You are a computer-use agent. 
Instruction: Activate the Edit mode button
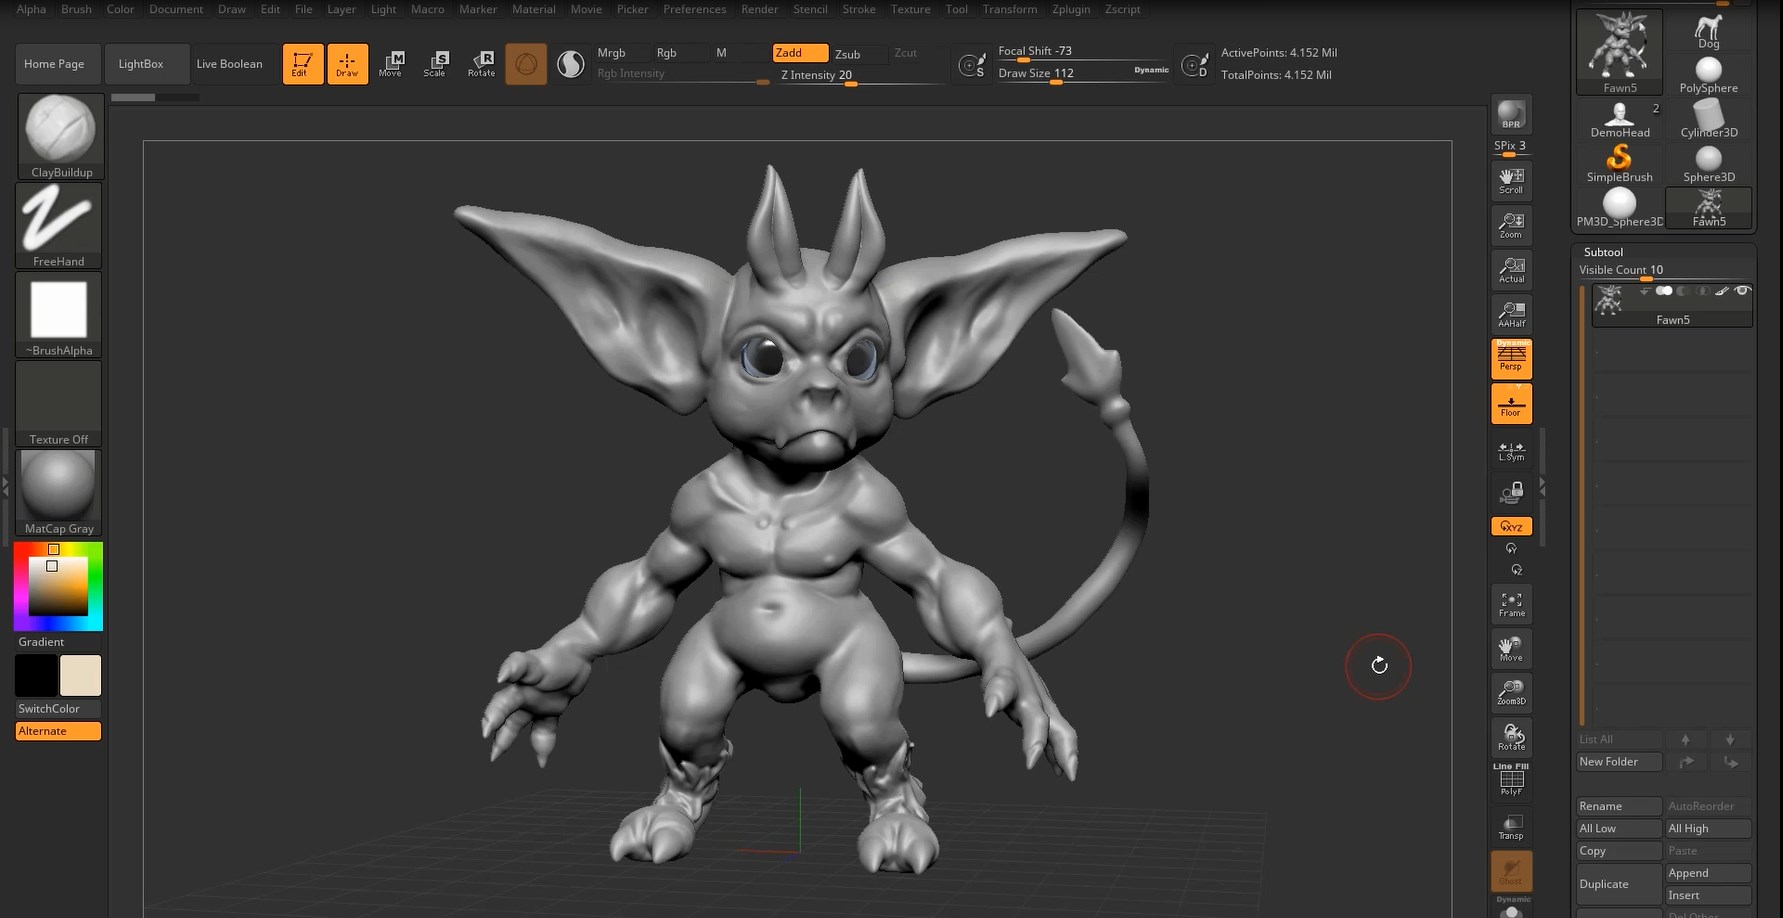(303, 64)
